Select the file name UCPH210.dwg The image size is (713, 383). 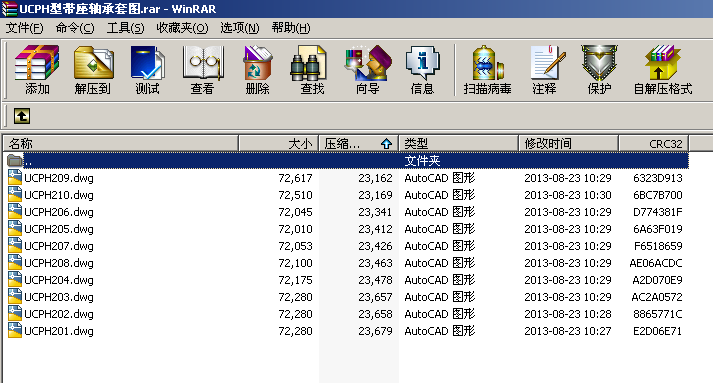point(59,195)
